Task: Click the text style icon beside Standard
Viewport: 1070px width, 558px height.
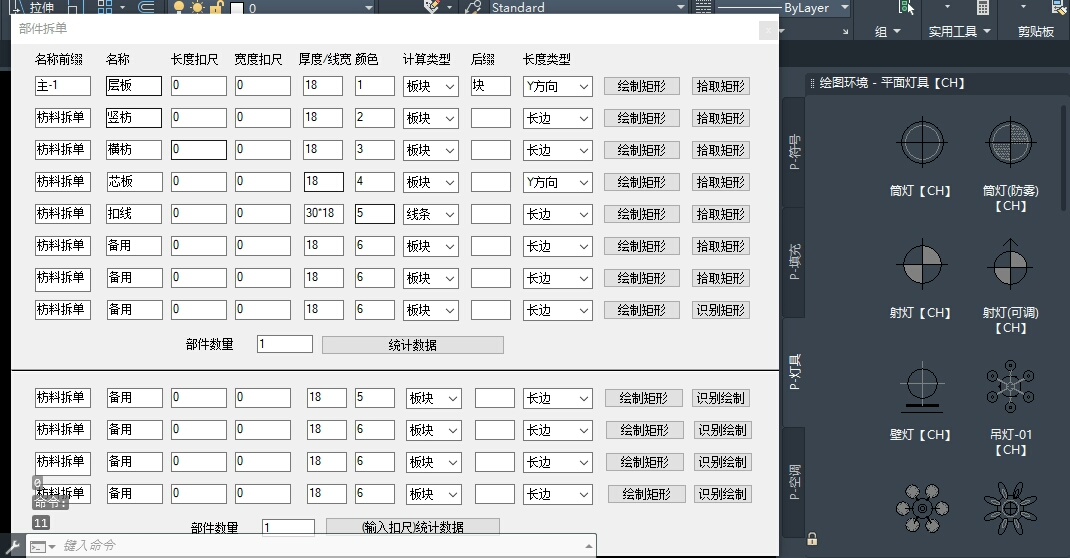Action: [x=472, y=8]
